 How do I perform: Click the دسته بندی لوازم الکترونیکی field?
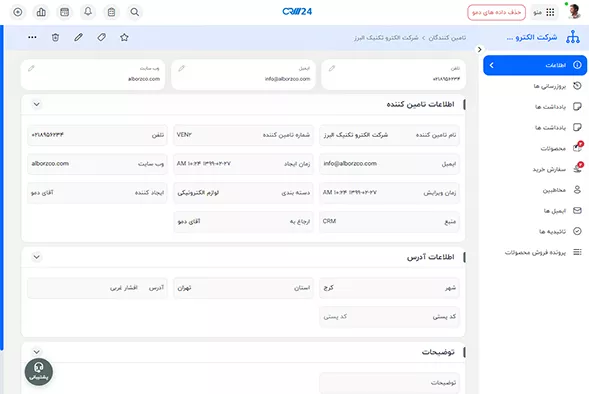pyautogui.click(x=243, y=193)
